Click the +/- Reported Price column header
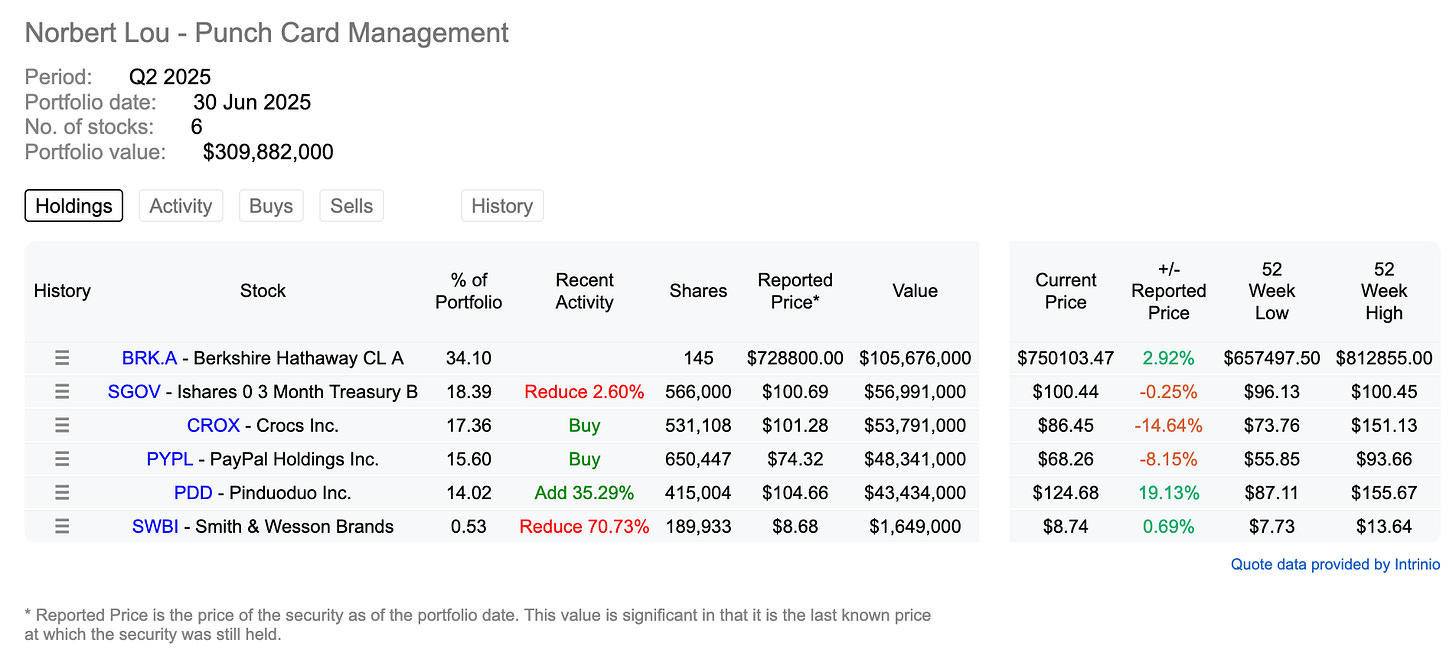The image size is (1456, 666). (1169, 291)
